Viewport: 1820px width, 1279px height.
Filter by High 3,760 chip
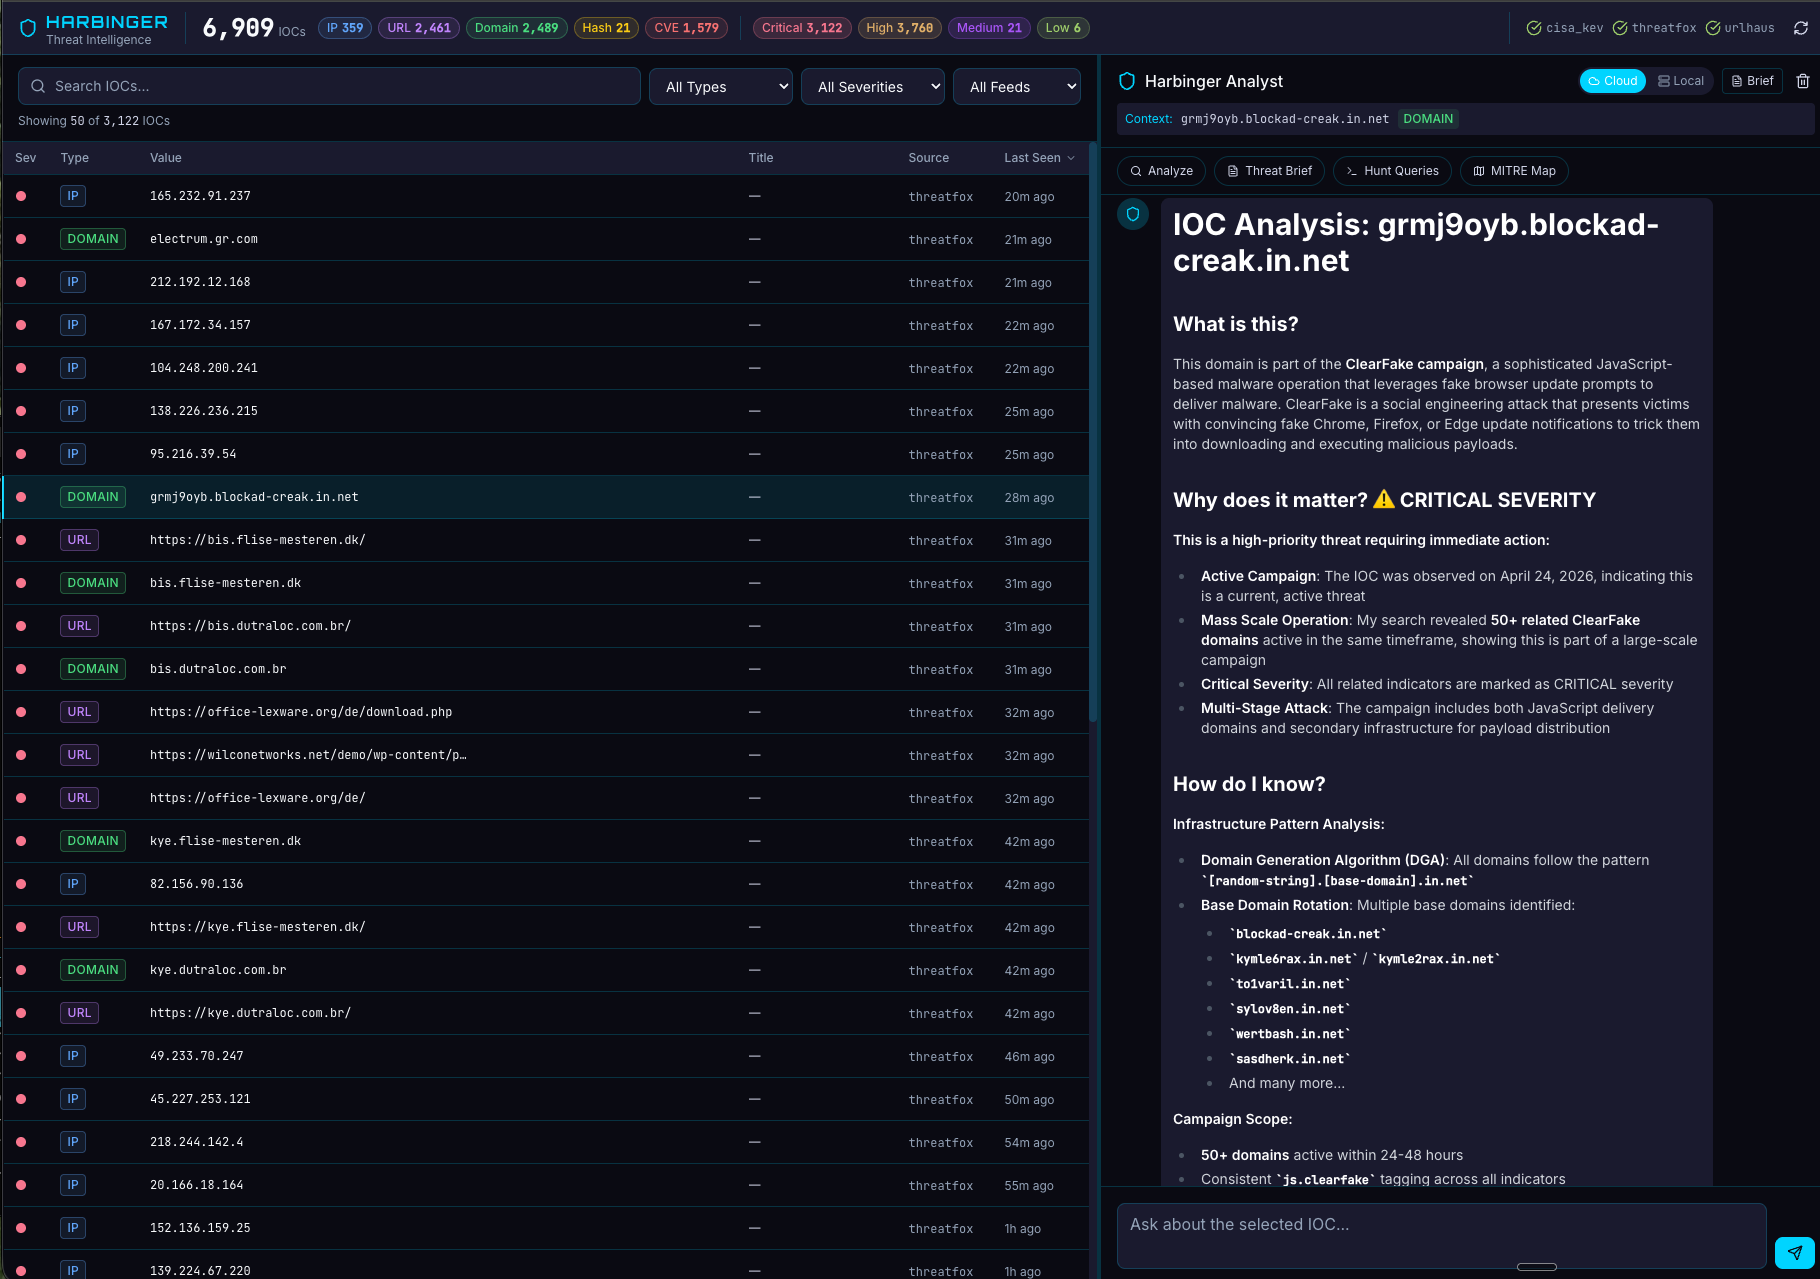[x=900, y=28]
